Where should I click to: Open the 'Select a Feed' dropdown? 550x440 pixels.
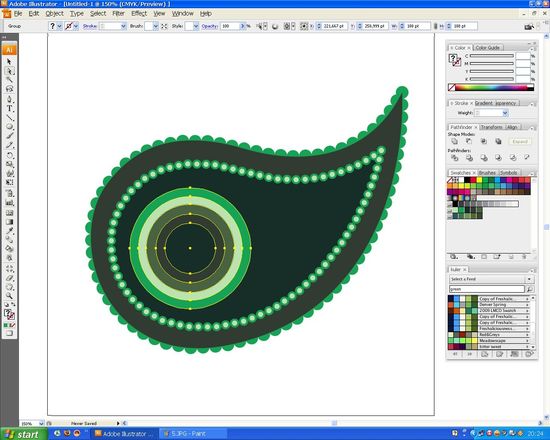(491, 279)
